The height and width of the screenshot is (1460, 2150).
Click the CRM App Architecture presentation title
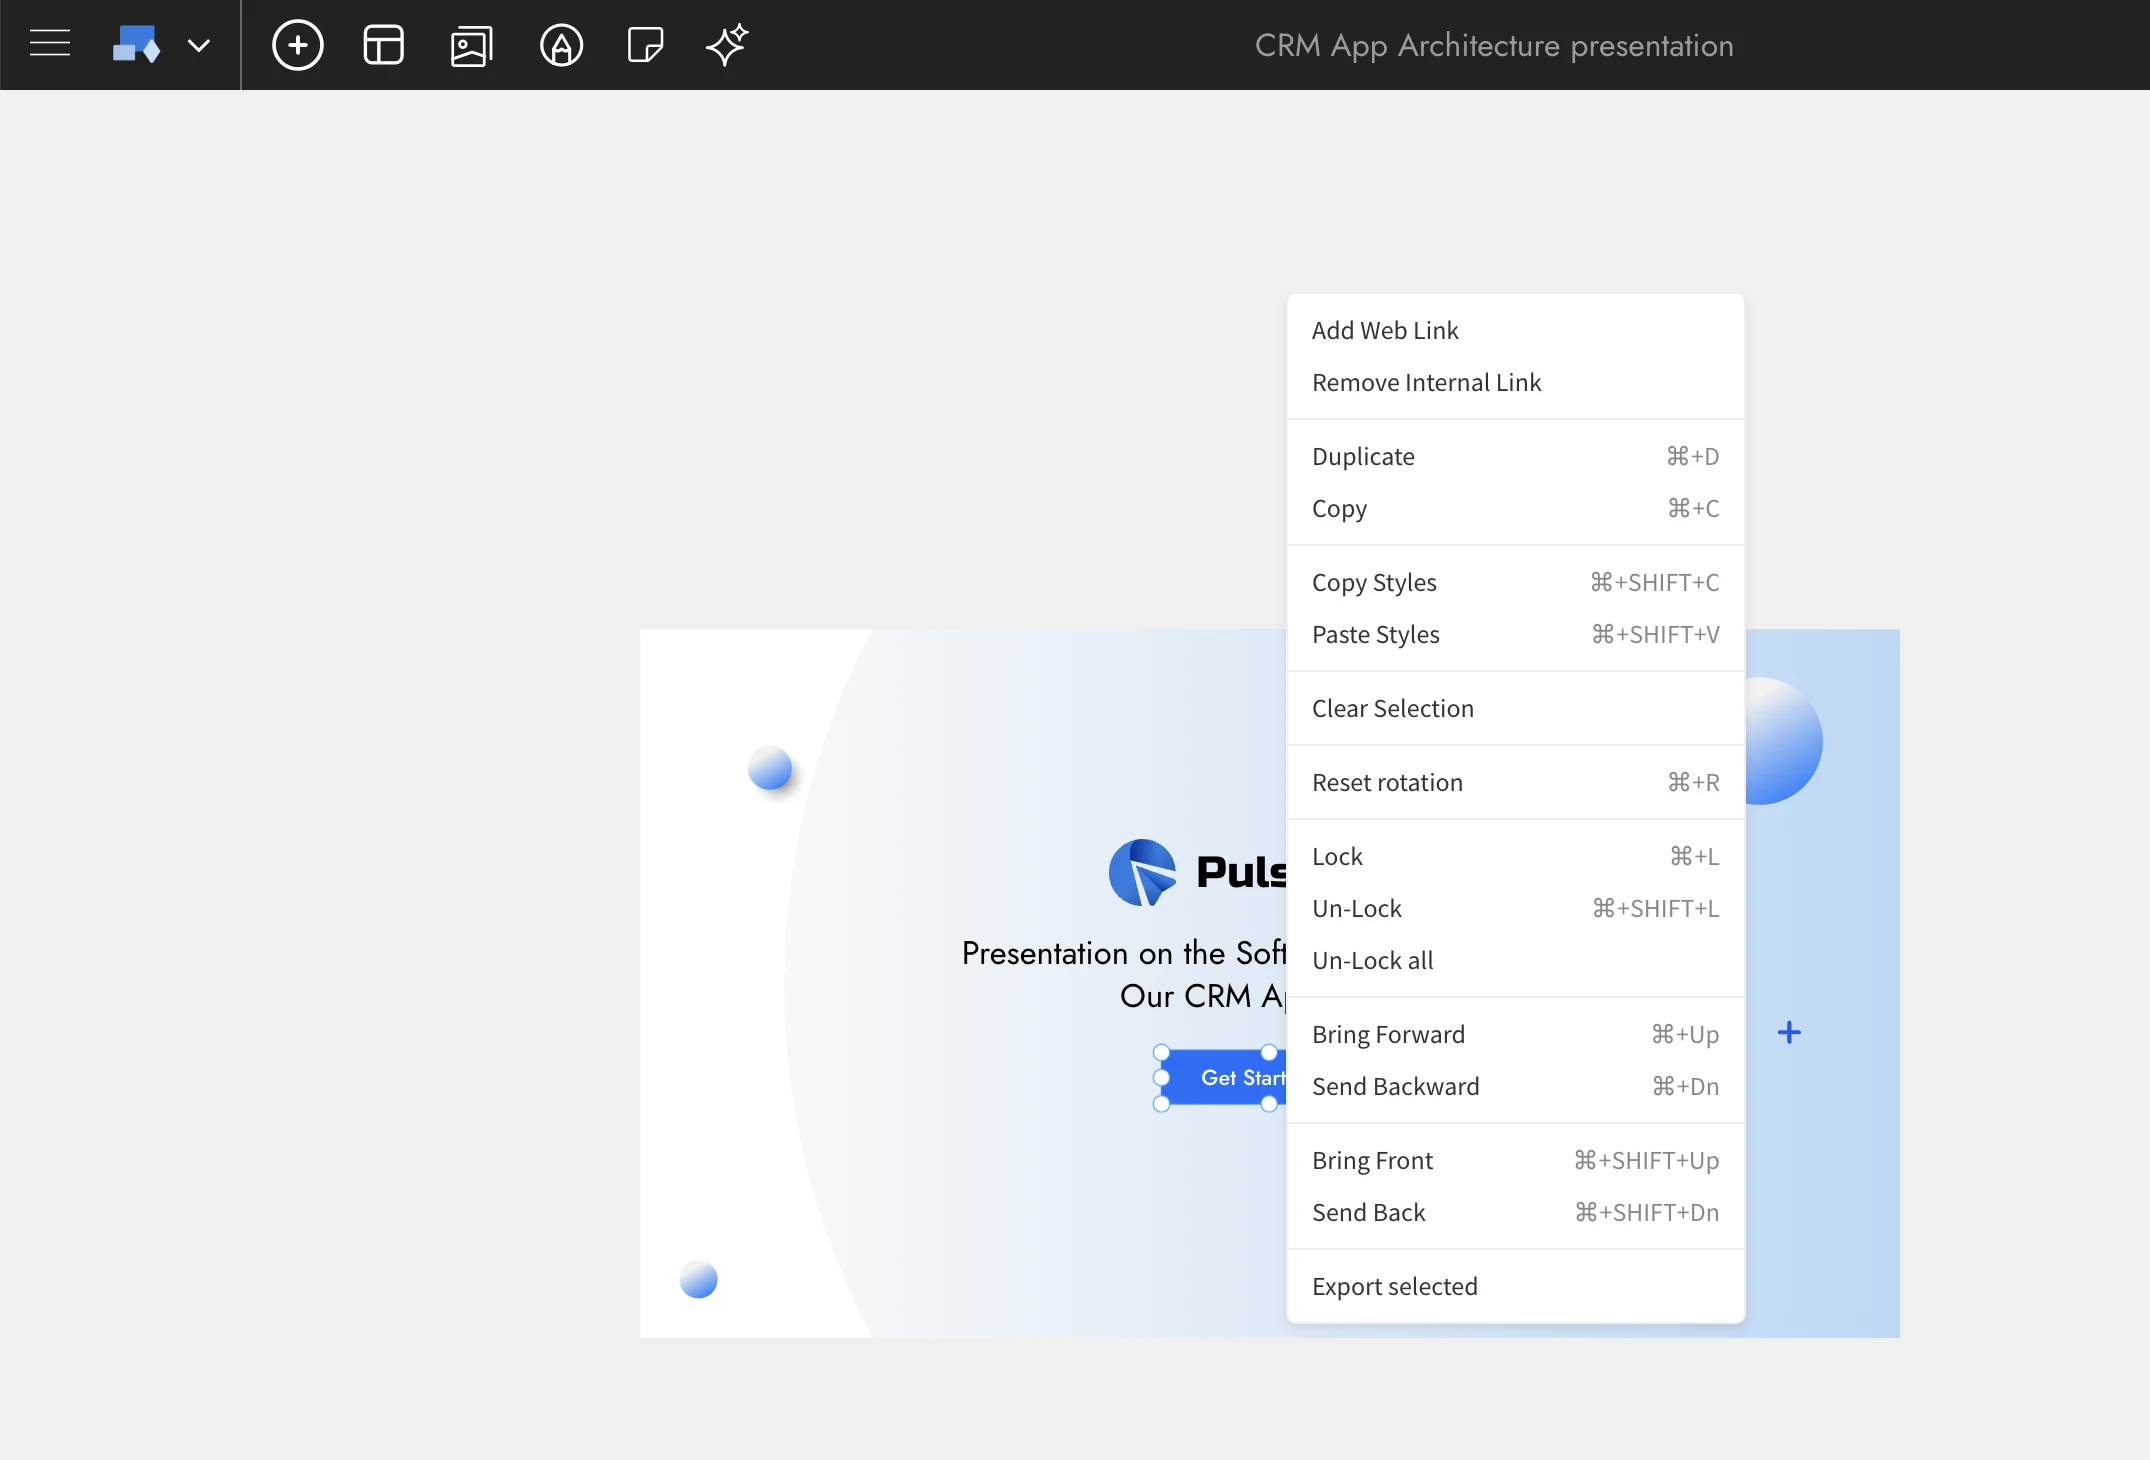click(1493, 46)
